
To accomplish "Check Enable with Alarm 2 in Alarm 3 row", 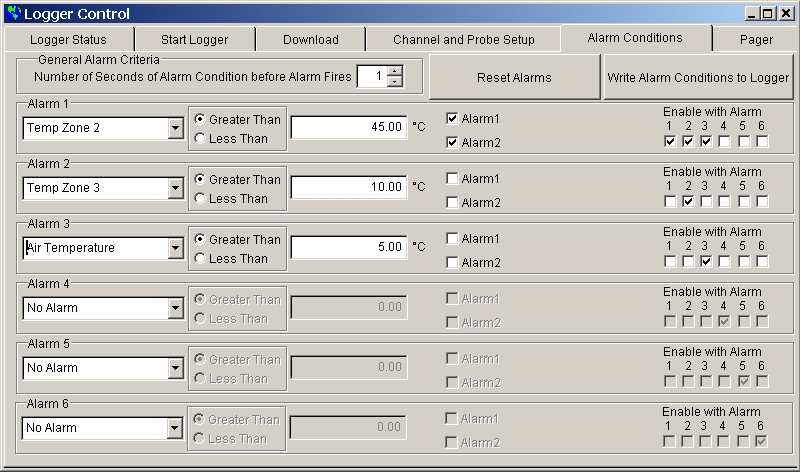I will 688,262.
